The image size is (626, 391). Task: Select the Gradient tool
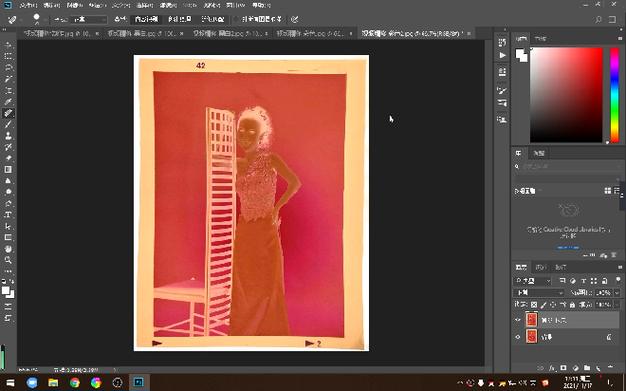click(x=8, y=169)
